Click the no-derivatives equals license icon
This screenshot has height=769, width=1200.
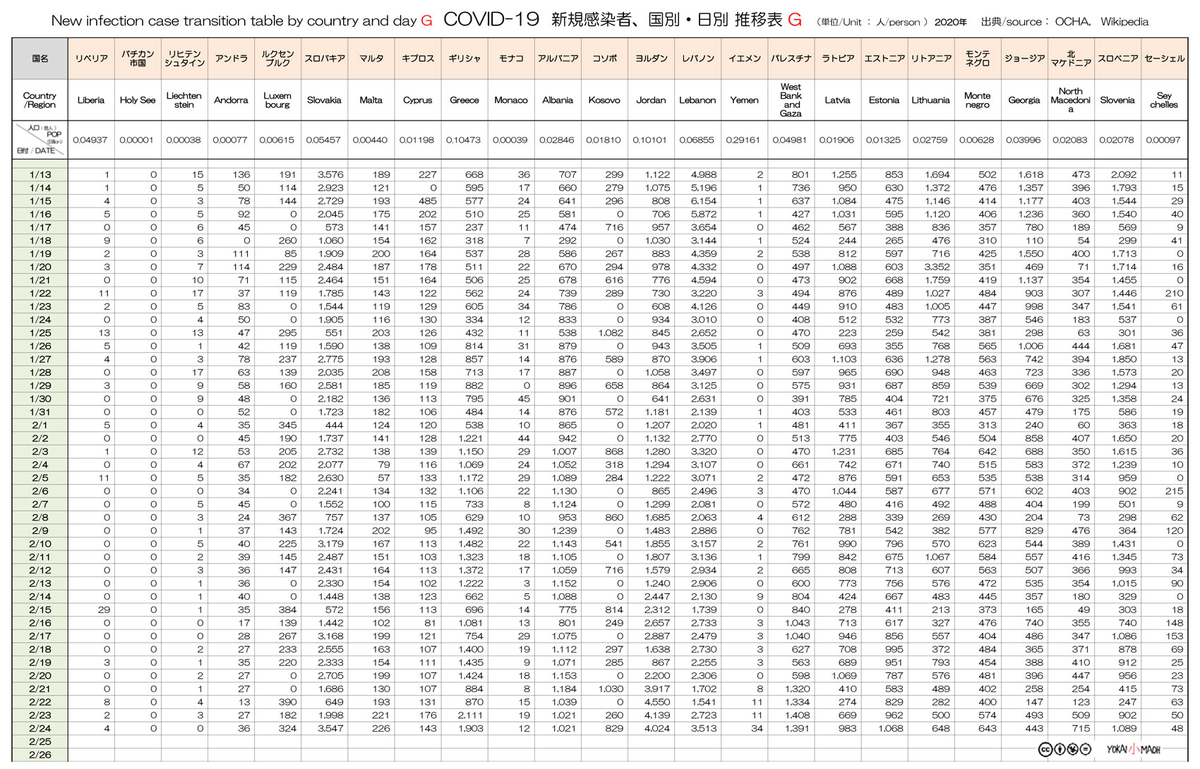pos(1088,749)
